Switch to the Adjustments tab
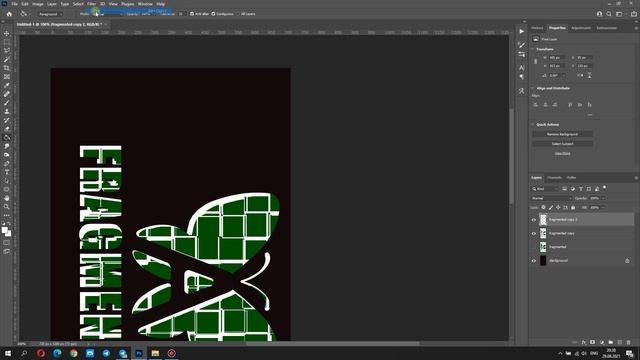Screen dimensions: 640x360 coord(581,28)
